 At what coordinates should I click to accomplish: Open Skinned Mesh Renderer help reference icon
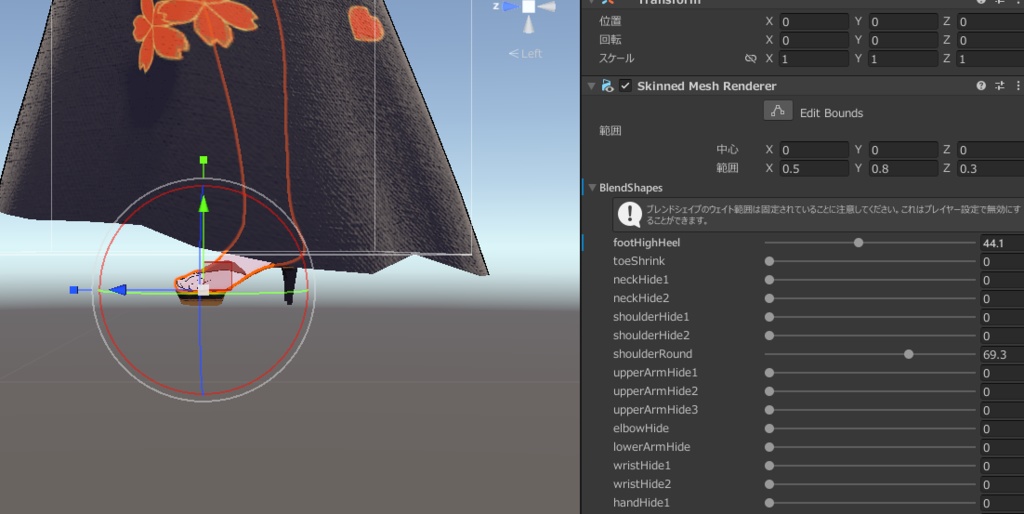click(981, 86)
